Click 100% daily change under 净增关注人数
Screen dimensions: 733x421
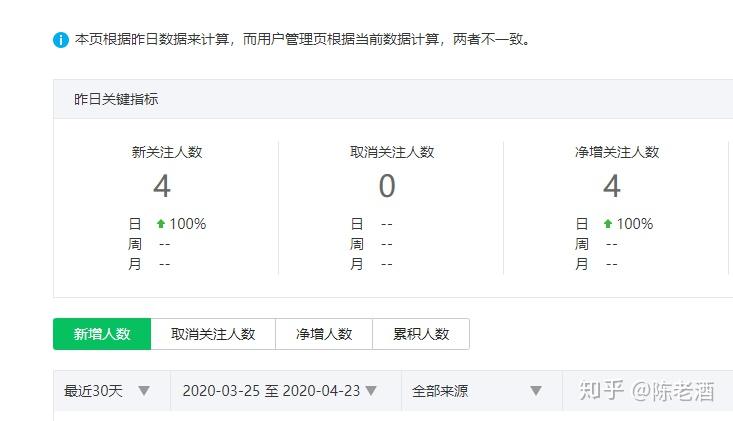634,224
